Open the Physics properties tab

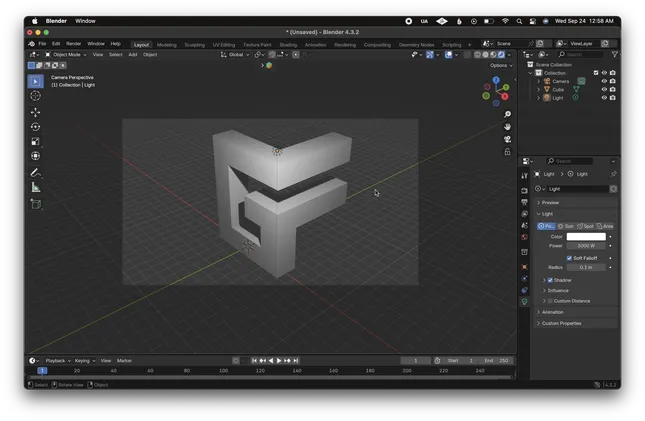pos(524,279)
